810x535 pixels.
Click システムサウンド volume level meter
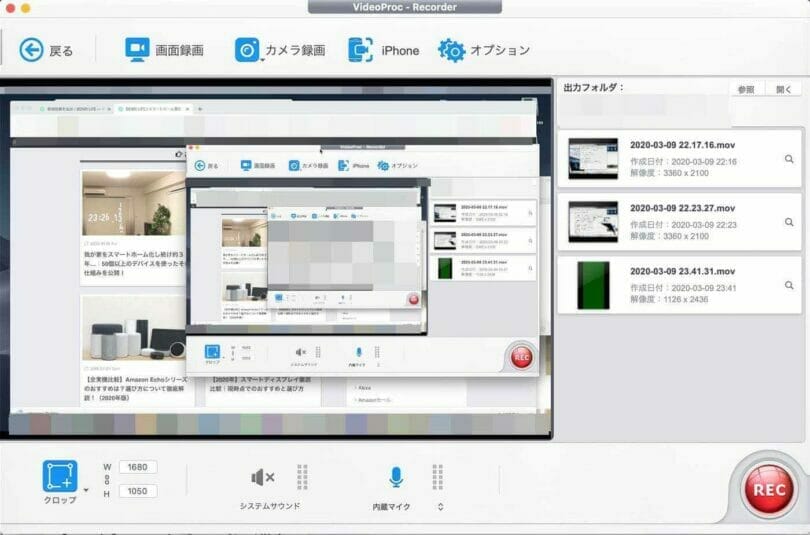(x=303, y=477)
